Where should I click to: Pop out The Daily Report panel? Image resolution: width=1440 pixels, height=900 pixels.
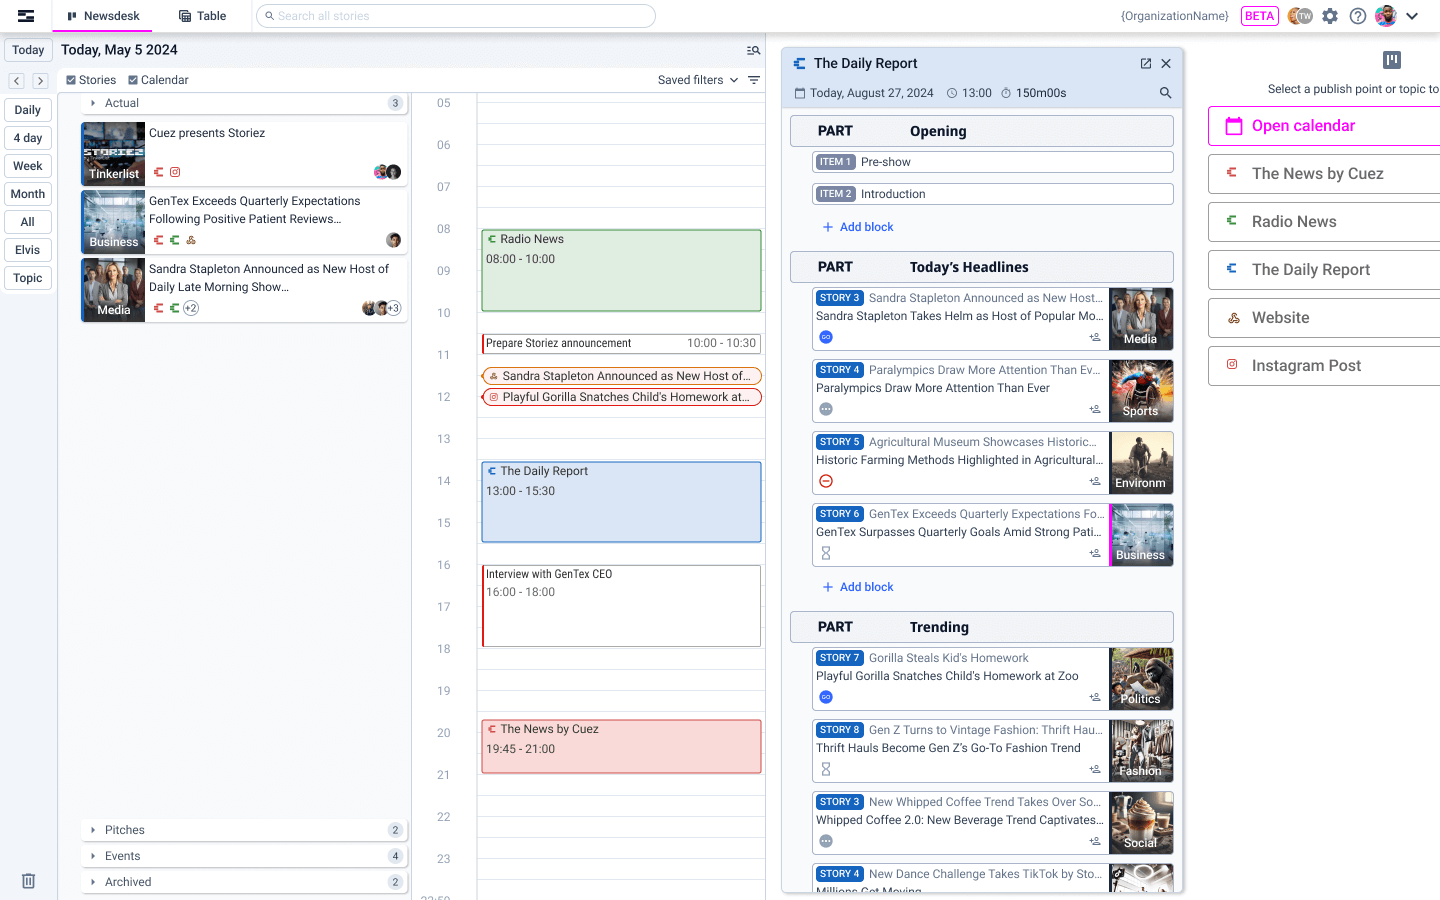pos(1146,63)
